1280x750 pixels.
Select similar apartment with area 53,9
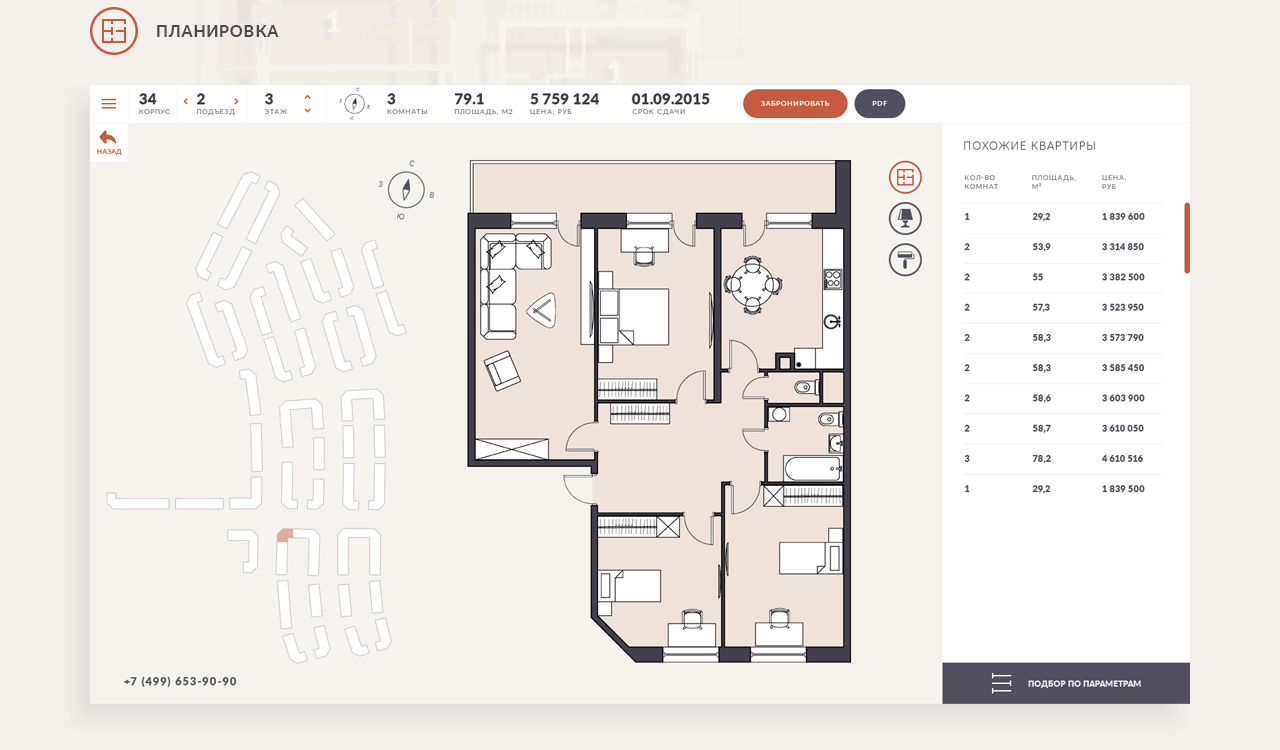pos(1042,247)
